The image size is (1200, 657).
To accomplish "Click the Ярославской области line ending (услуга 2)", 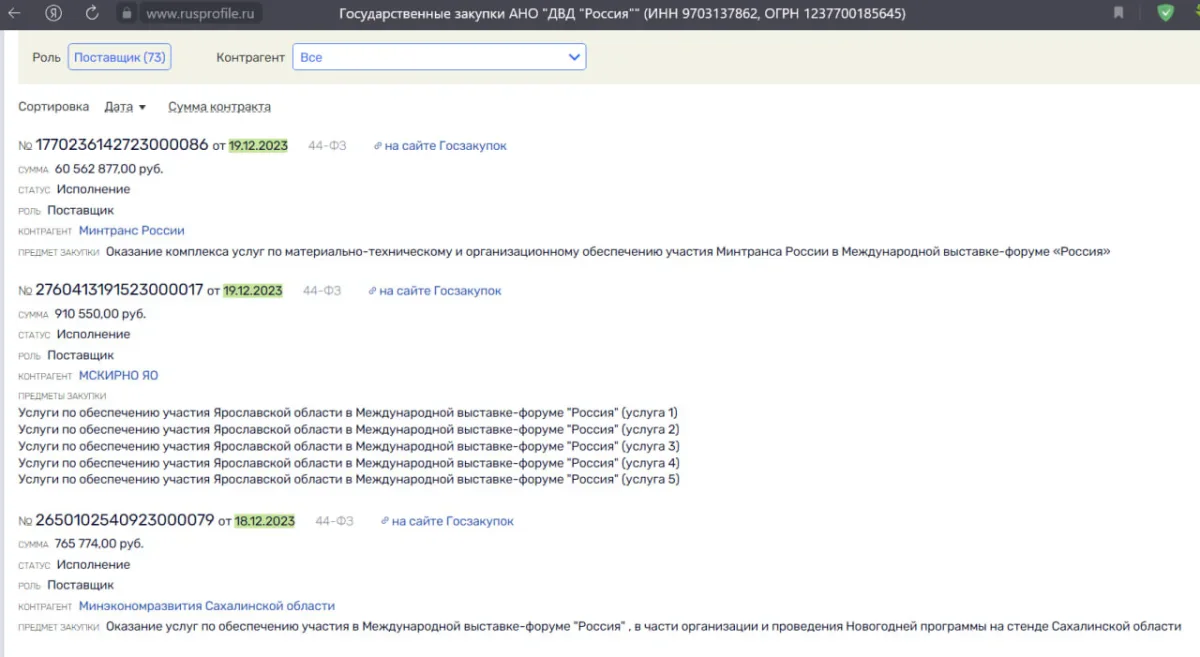I will (x=349, y=430).
